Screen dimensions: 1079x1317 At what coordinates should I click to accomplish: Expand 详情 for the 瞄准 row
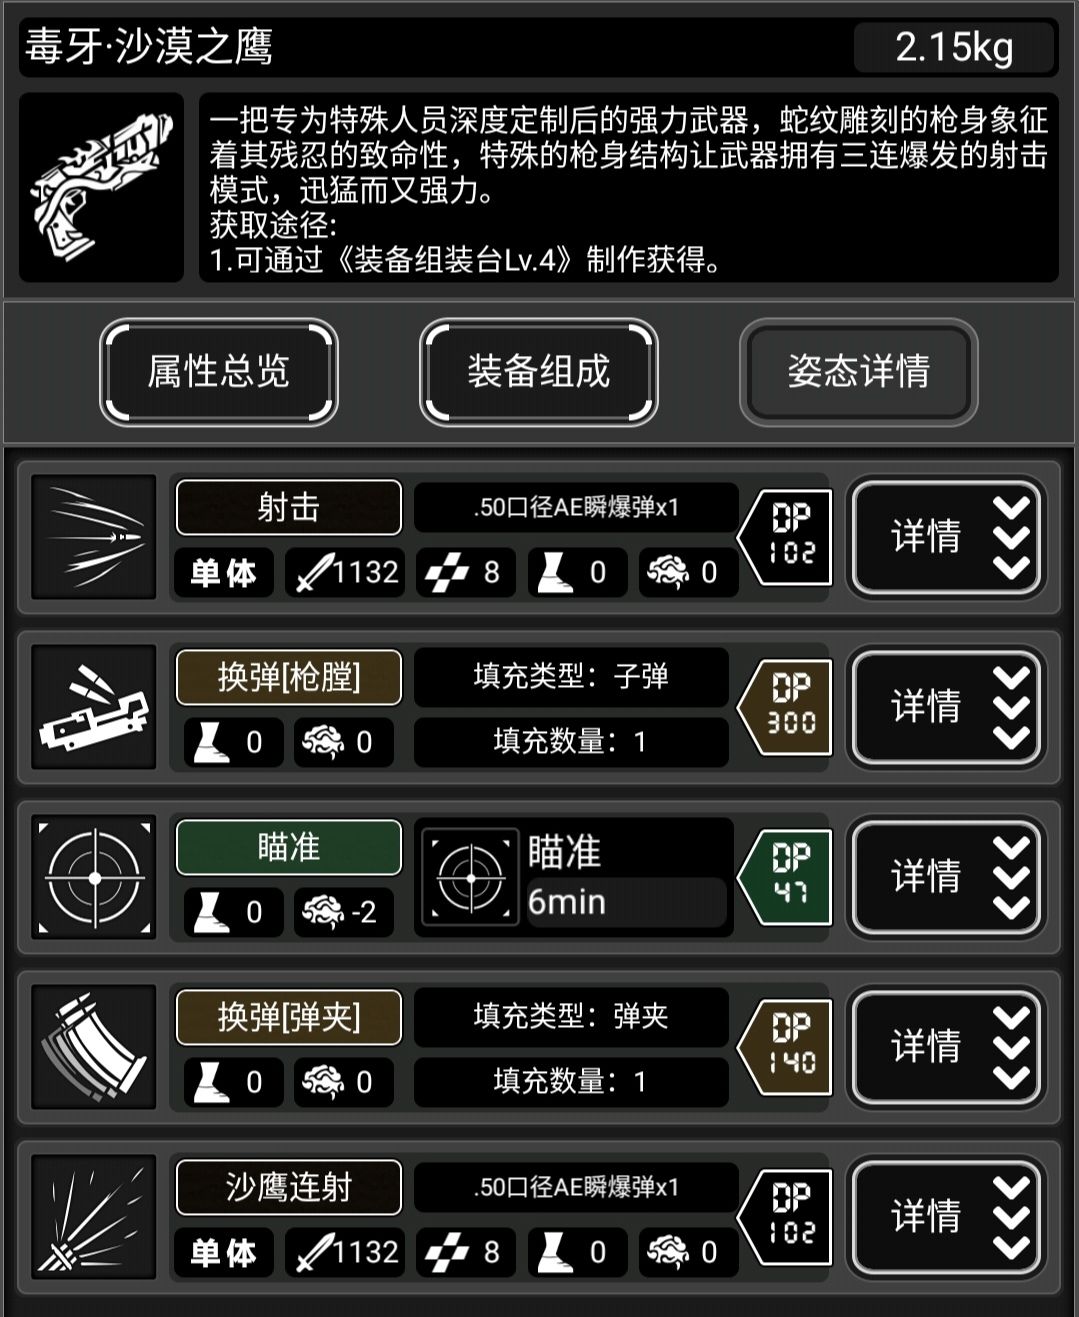pos(947,877)
